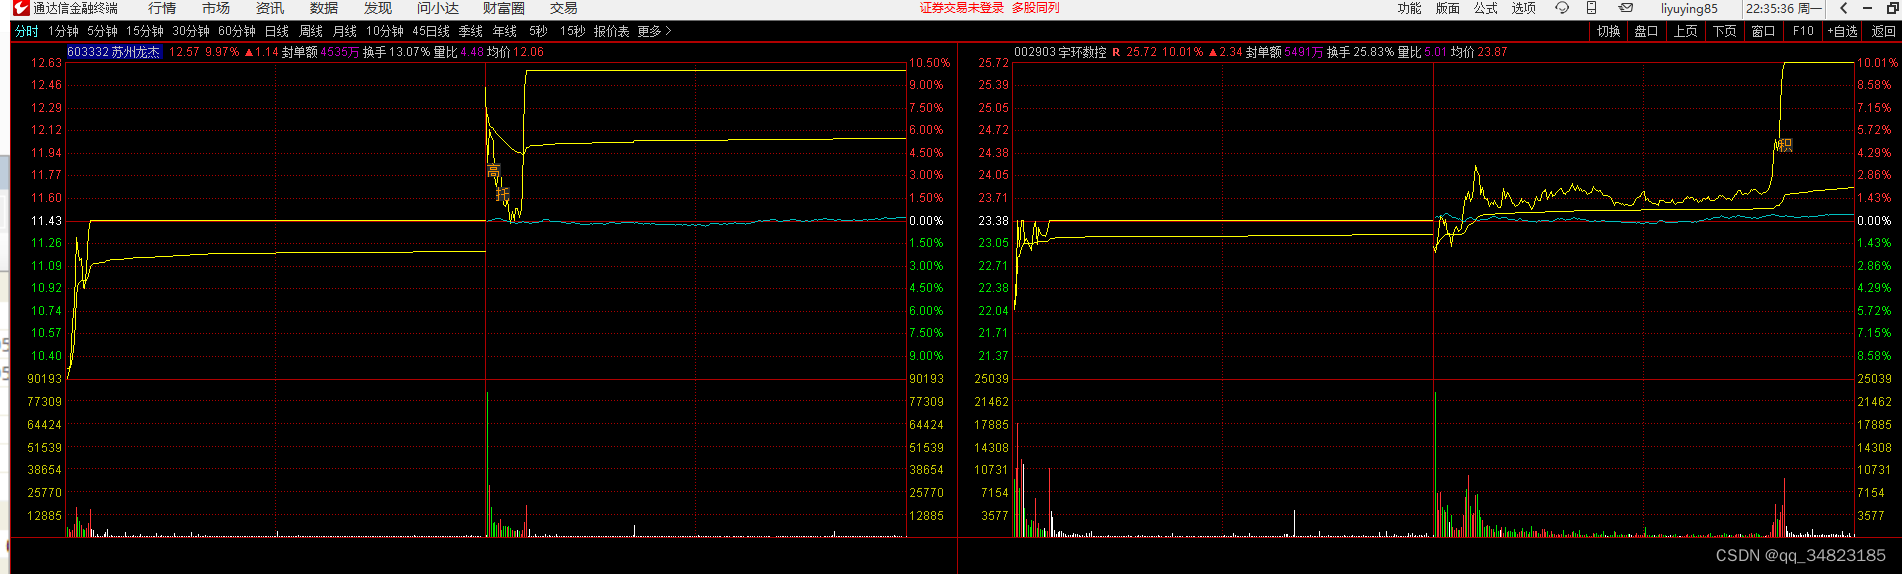Click the 返回 button
Screen dimensions: 1902x574
(1883, 31)
